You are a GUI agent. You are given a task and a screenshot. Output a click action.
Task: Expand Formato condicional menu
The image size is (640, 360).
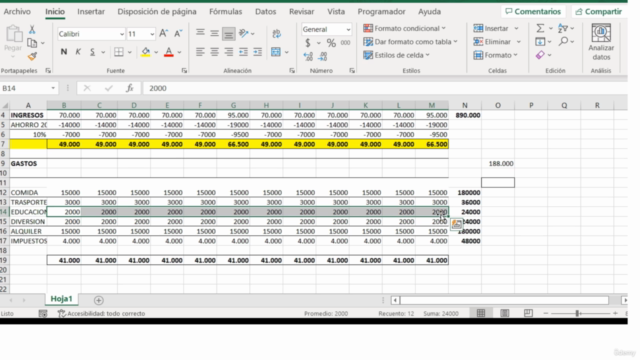(404, 28)
